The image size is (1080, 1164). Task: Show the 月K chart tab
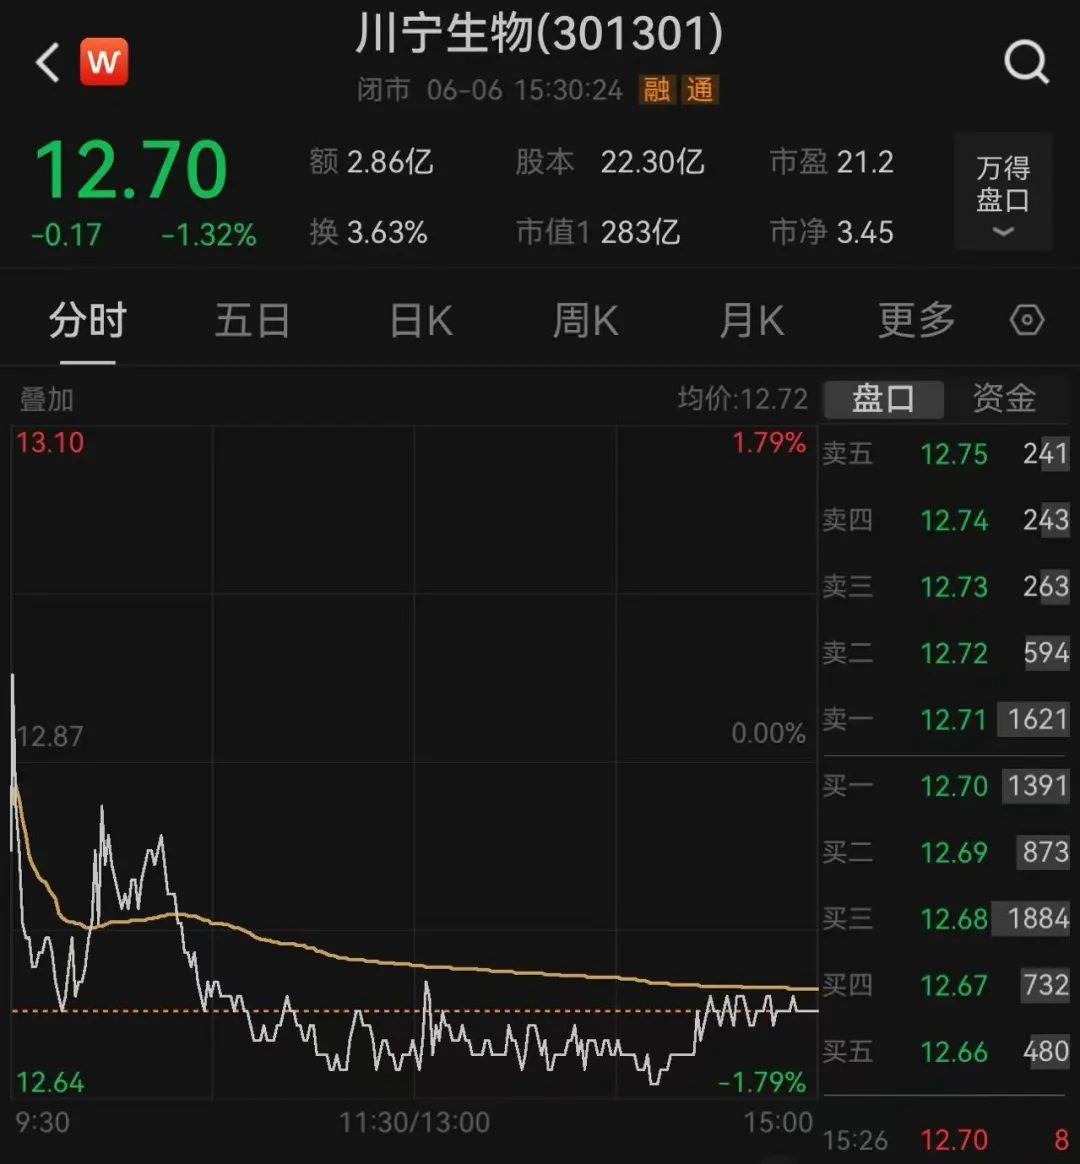point(751,321)
